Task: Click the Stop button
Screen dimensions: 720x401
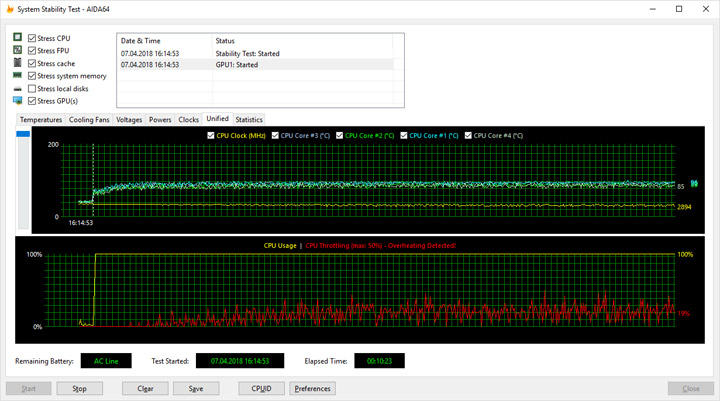Action: (x=79, y=389)
